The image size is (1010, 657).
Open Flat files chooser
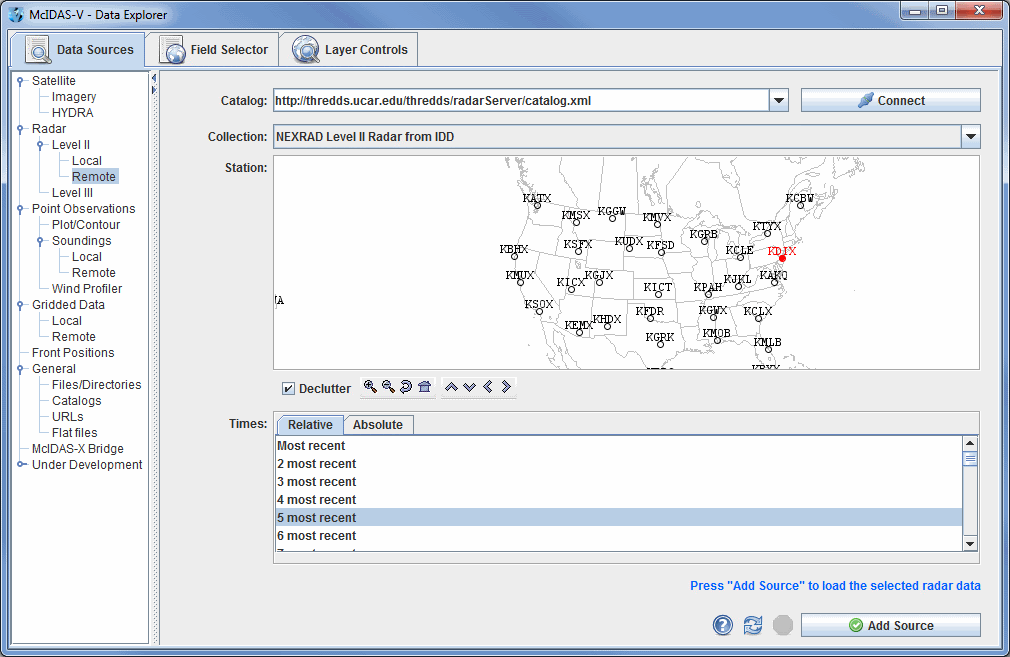[75, 433]
